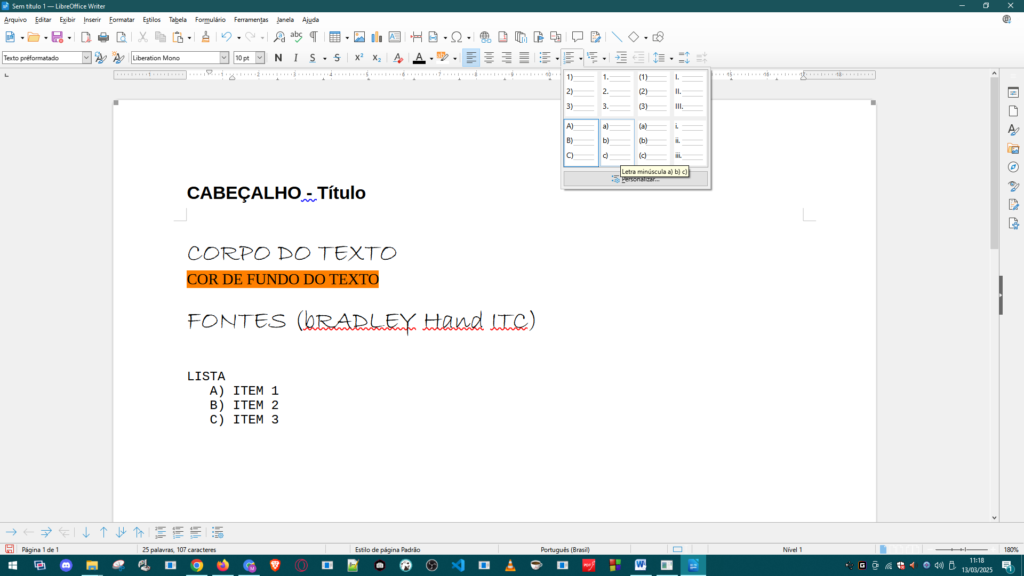The width and height of the screenshot is (1024, 576).
Task: Toggle formatting marks (pilcrow) icon
Action: (313, 37)
